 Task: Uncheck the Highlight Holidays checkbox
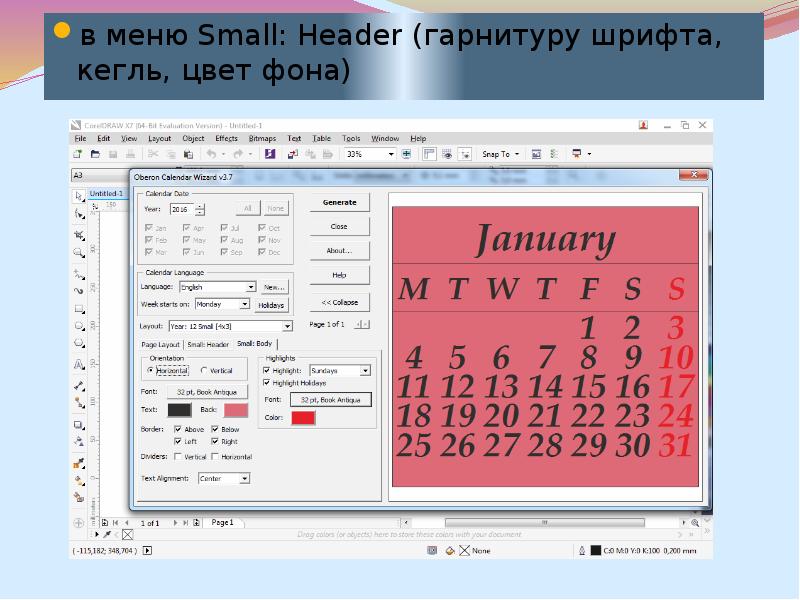tap(267, 384)
